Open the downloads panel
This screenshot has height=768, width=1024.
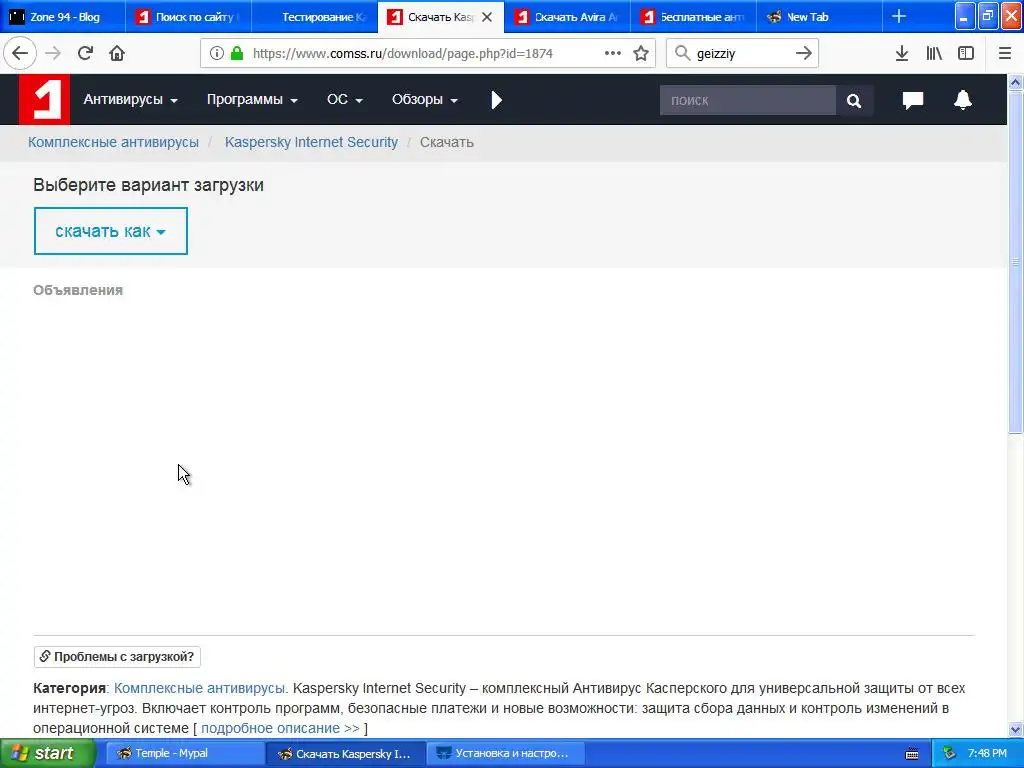point(902,54)
